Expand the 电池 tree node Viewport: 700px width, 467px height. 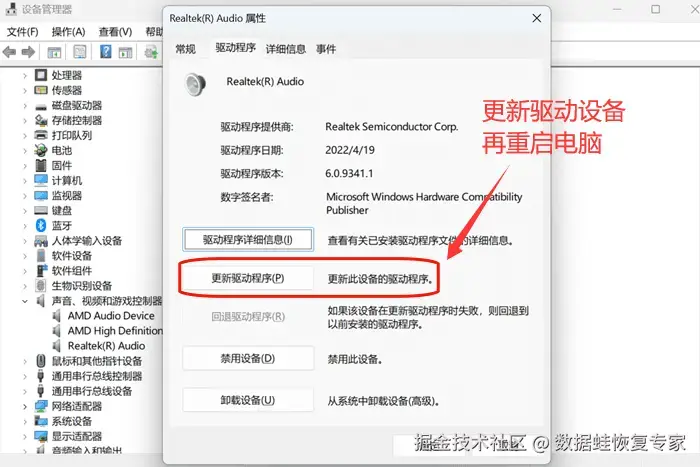pyautogui.click(x=25, y=151)
